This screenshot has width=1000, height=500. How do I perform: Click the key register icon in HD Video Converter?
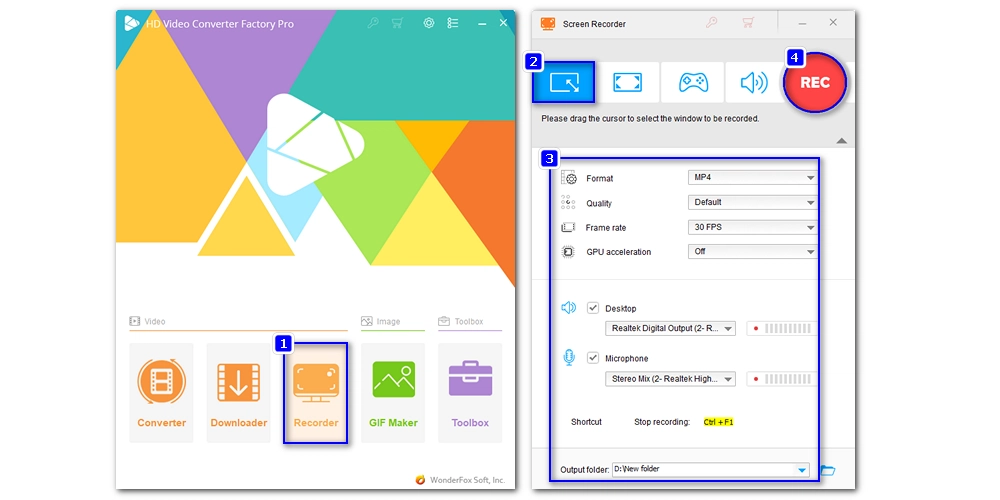tap(373, 23)
